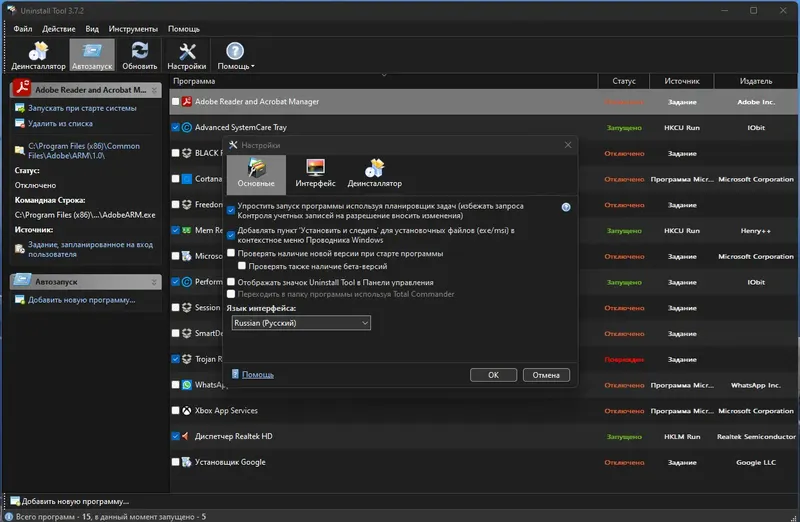Collapse the Adobe Reader sidebar panel
The height and width of the screenshot is (522, 800).
[x=154, y=90]
